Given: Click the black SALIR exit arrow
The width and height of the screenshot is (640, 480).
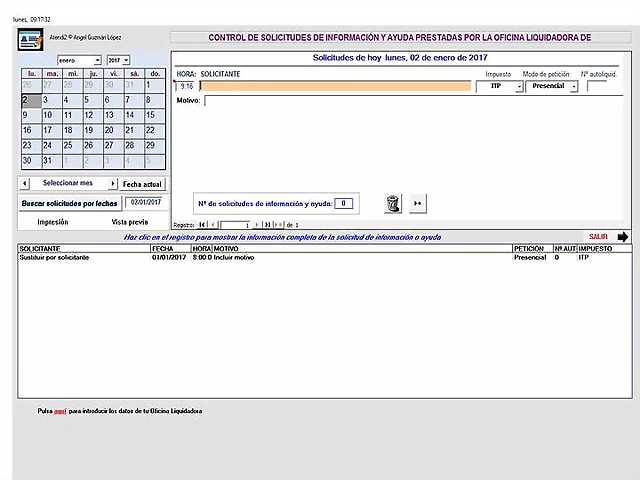Looking at the screenshot, I should 622,237.
